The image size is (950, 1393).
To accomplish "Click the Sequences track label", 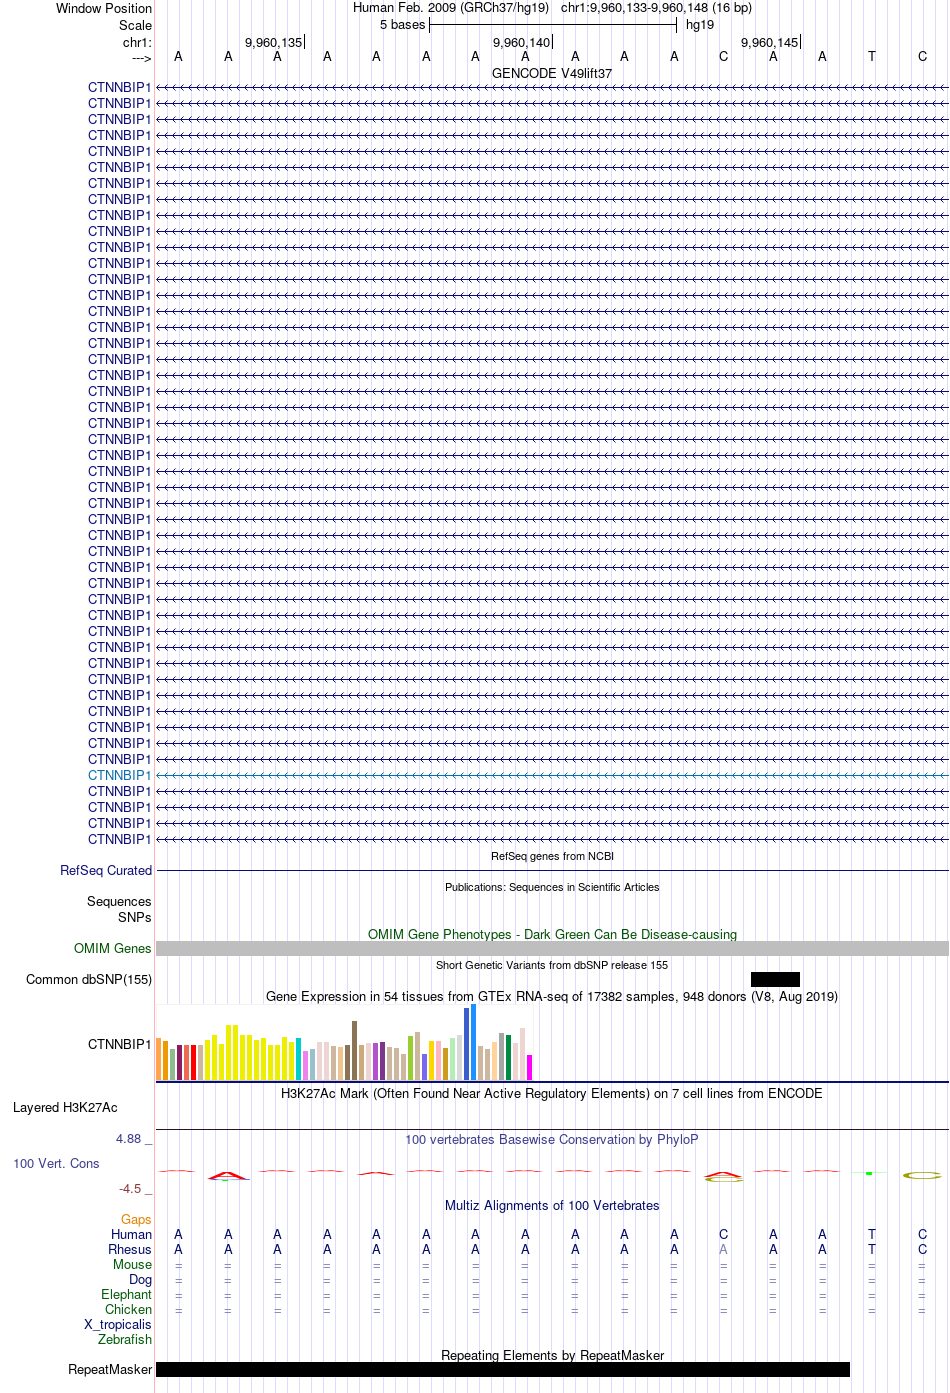I will point(119,901).
